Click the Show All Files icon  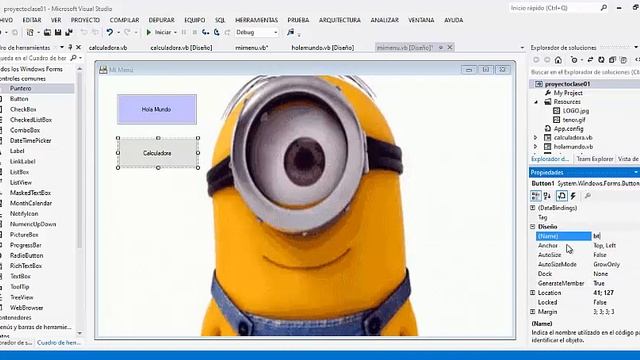(x=623, y=60)
